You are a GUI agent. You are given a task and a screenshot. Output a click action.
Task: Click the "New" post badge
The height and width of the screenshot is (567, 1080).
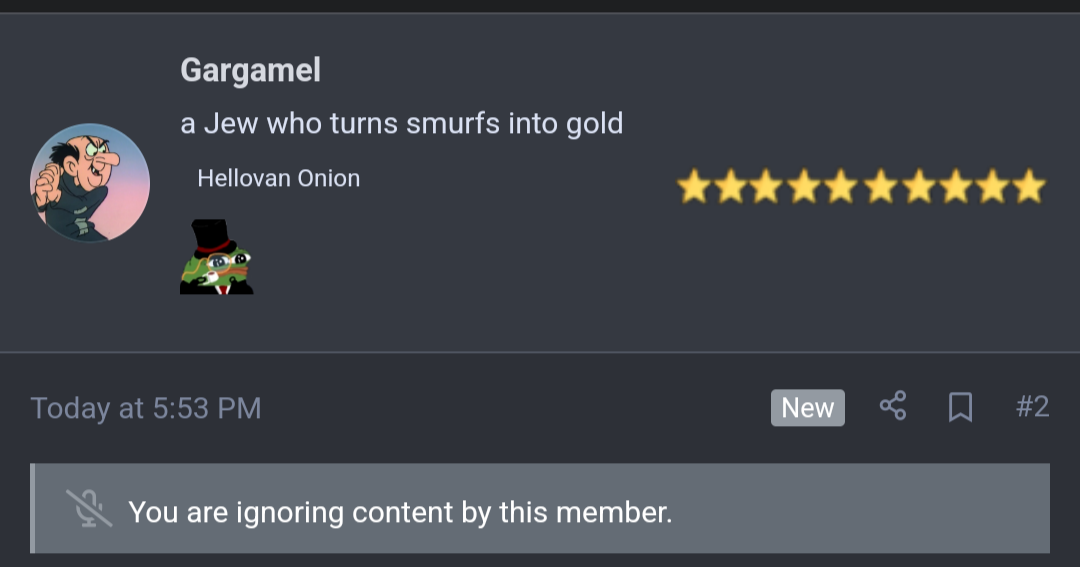tap(807, 408)
